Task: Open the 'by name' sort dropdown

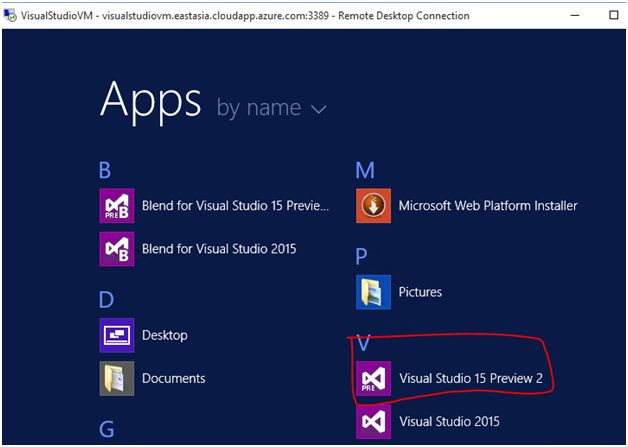Action: [x=272, y=108]
